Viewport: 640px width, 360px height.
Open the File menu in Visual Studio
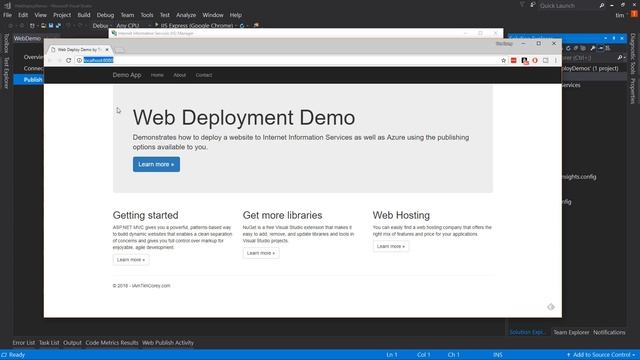[7, 15]
